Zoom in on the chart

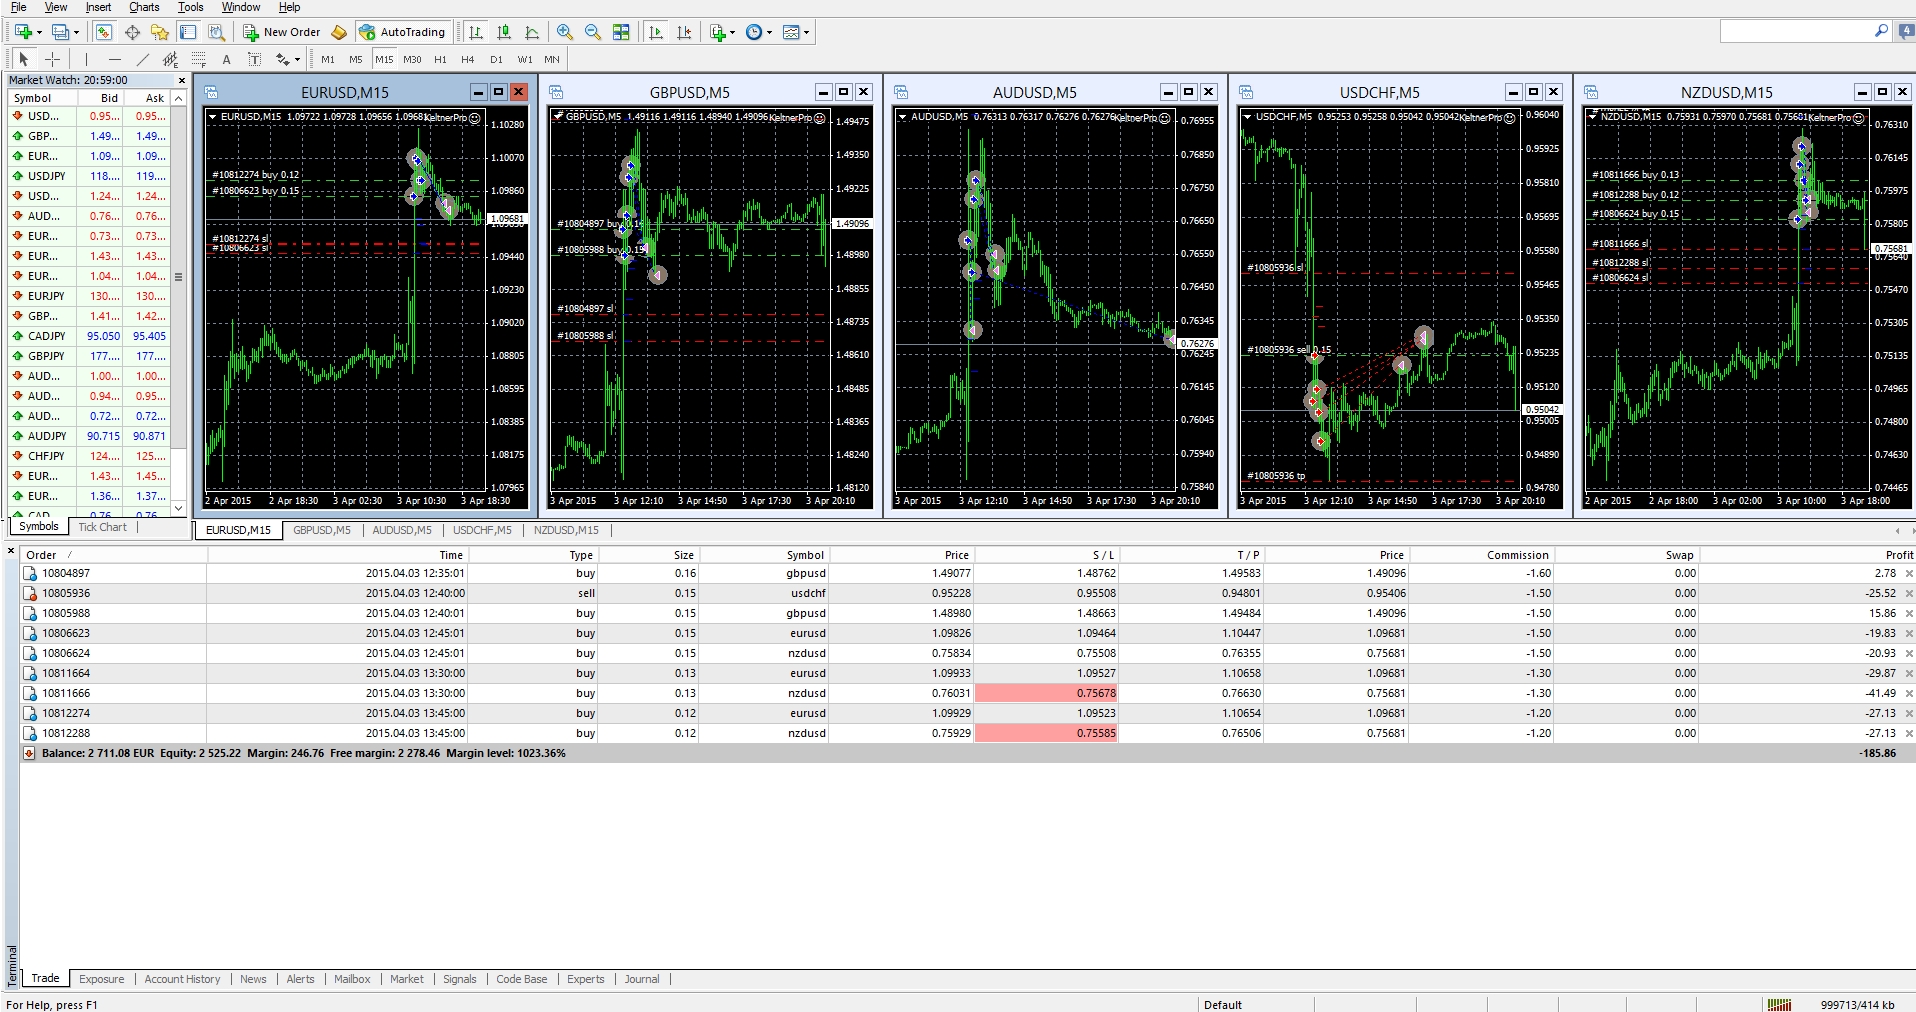[x=565, y=32]
